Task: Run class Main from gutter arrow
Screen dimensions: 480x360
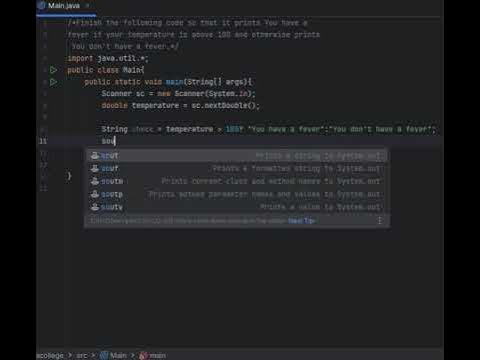Action: 53,70
